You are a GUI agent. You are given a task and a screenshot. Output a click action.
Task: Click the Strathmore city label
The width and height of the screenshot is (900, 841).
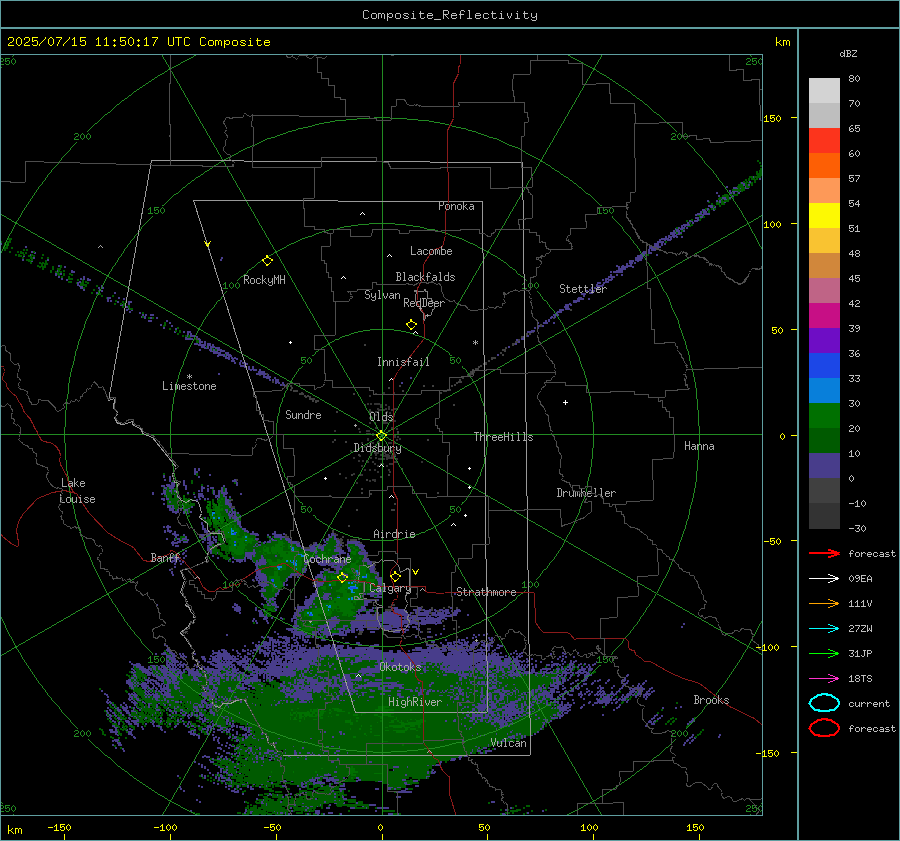point(486,592)
